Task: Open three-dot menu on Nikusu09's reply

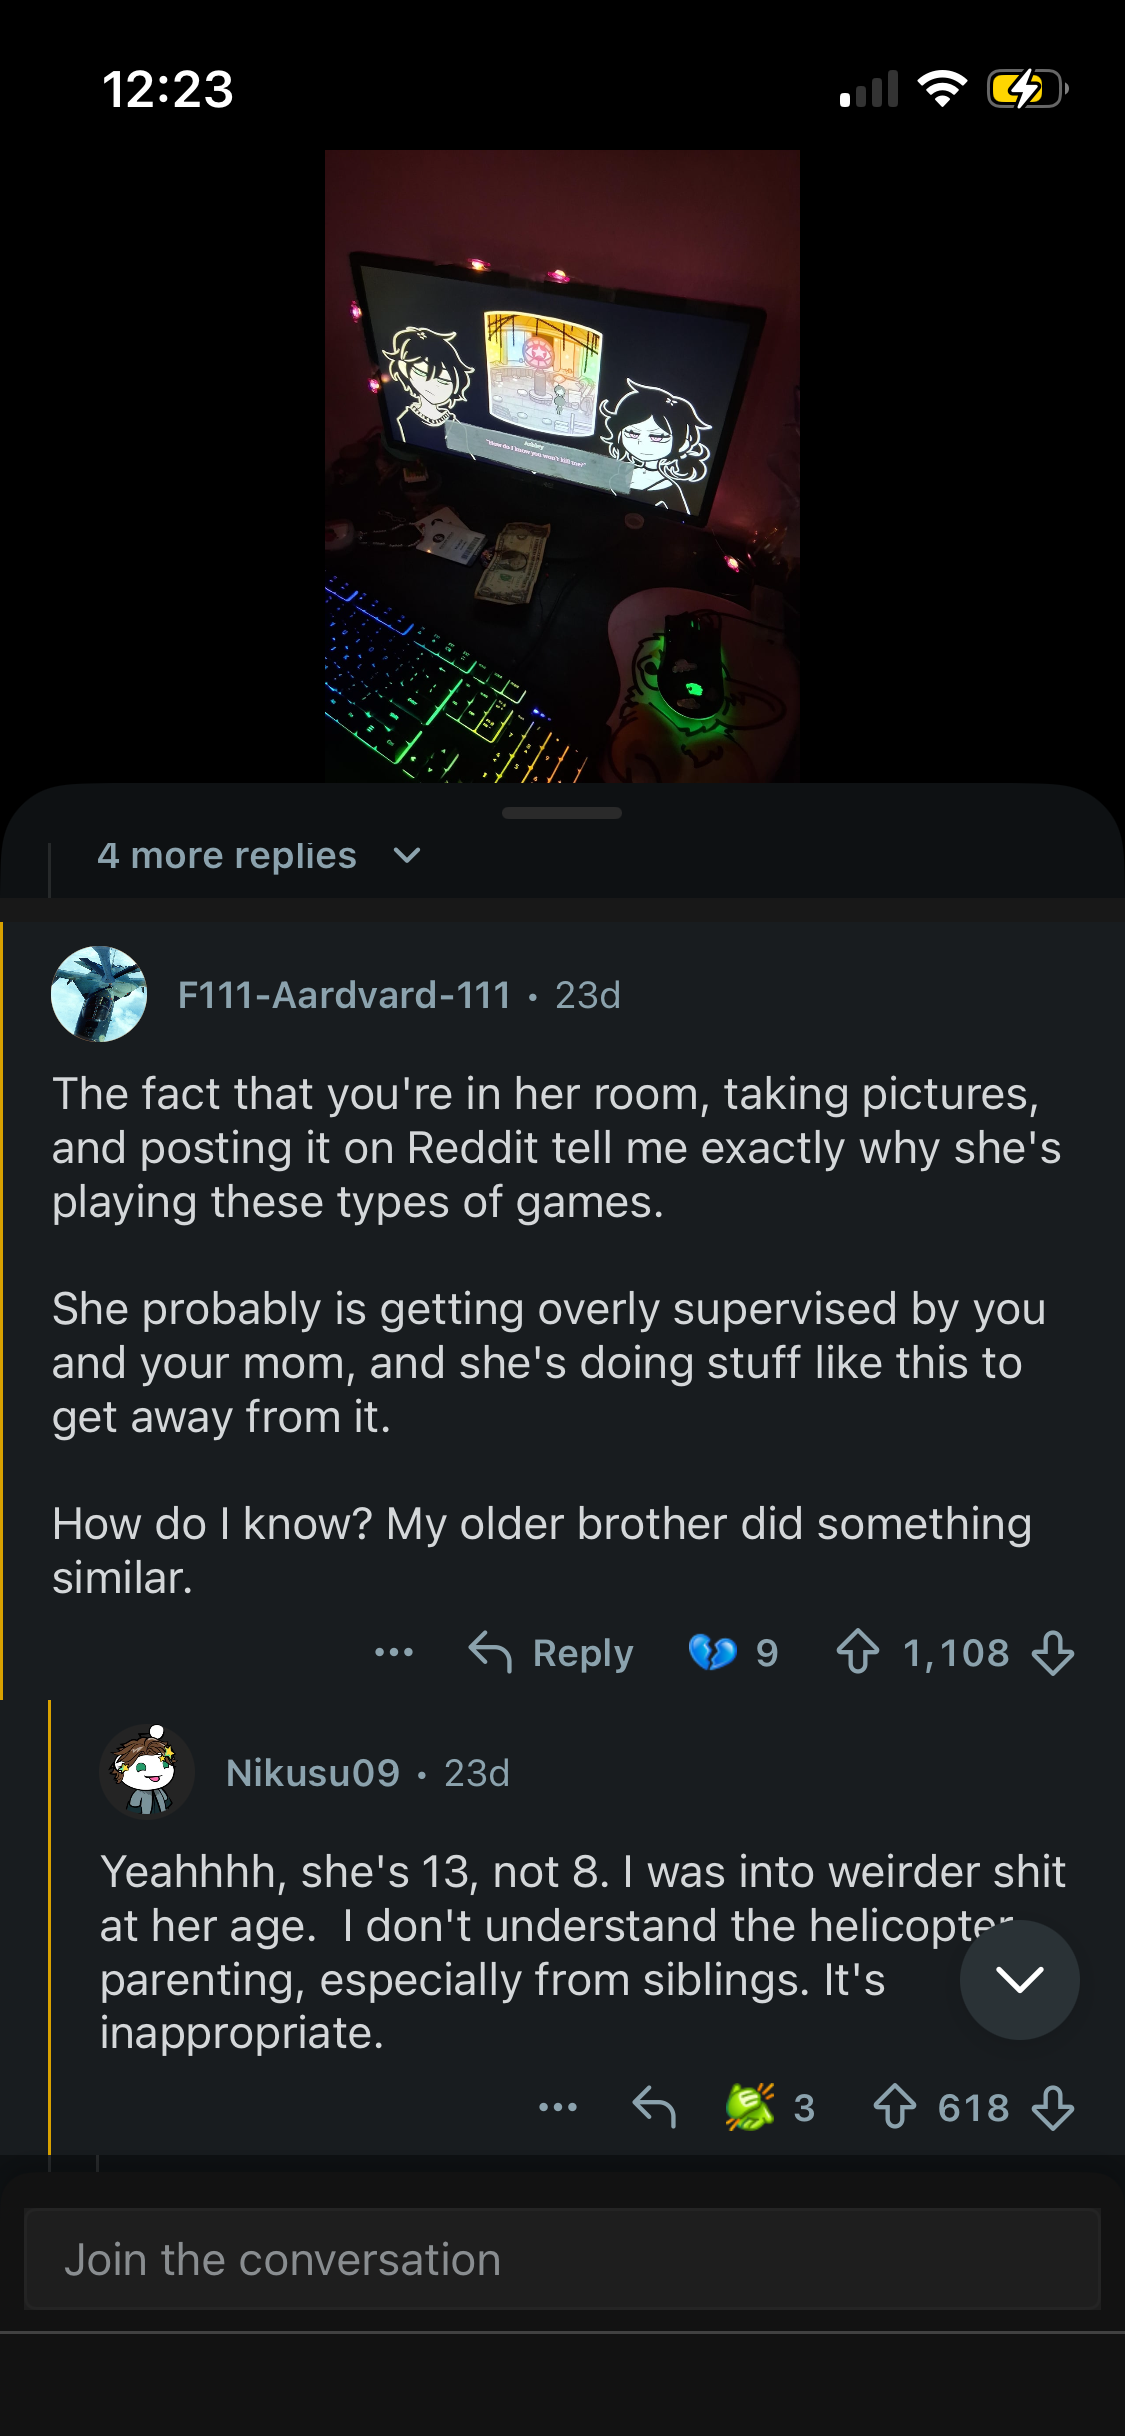Action: 558,2107
